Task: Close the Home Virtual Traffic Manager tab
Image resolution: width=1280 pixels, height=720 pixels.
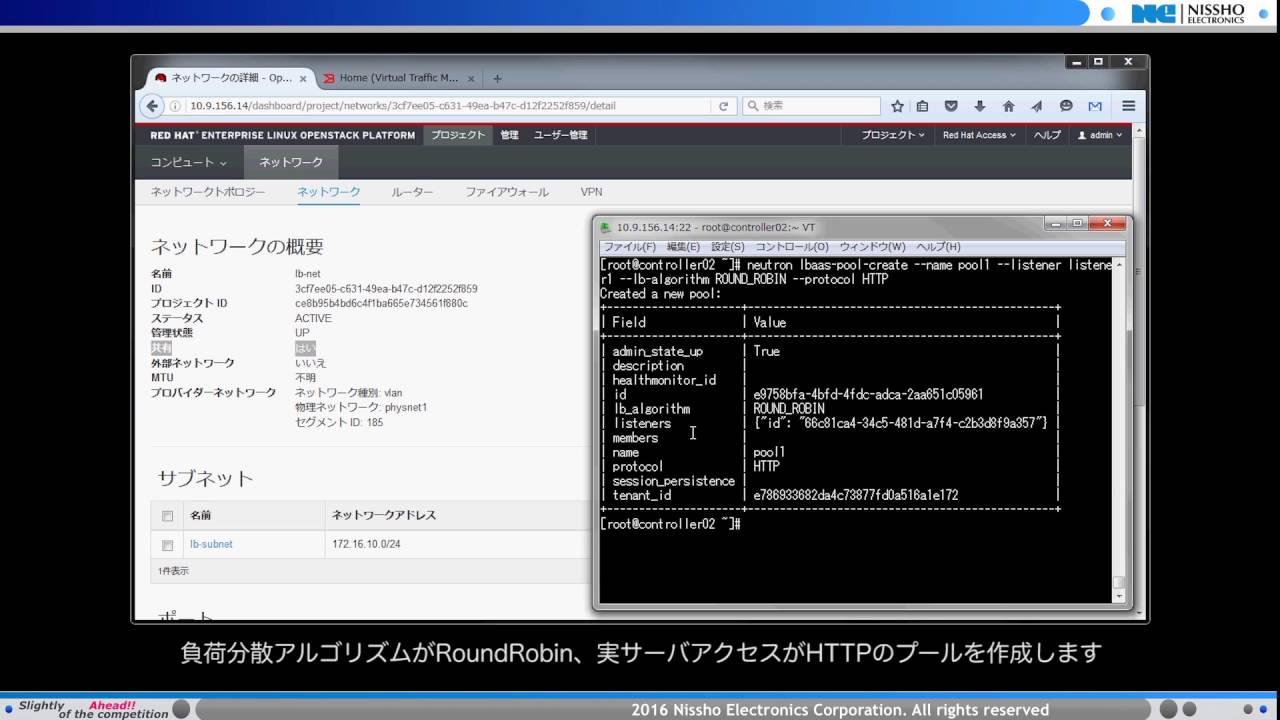Action: pyautogui.click(x=471, y=78)
